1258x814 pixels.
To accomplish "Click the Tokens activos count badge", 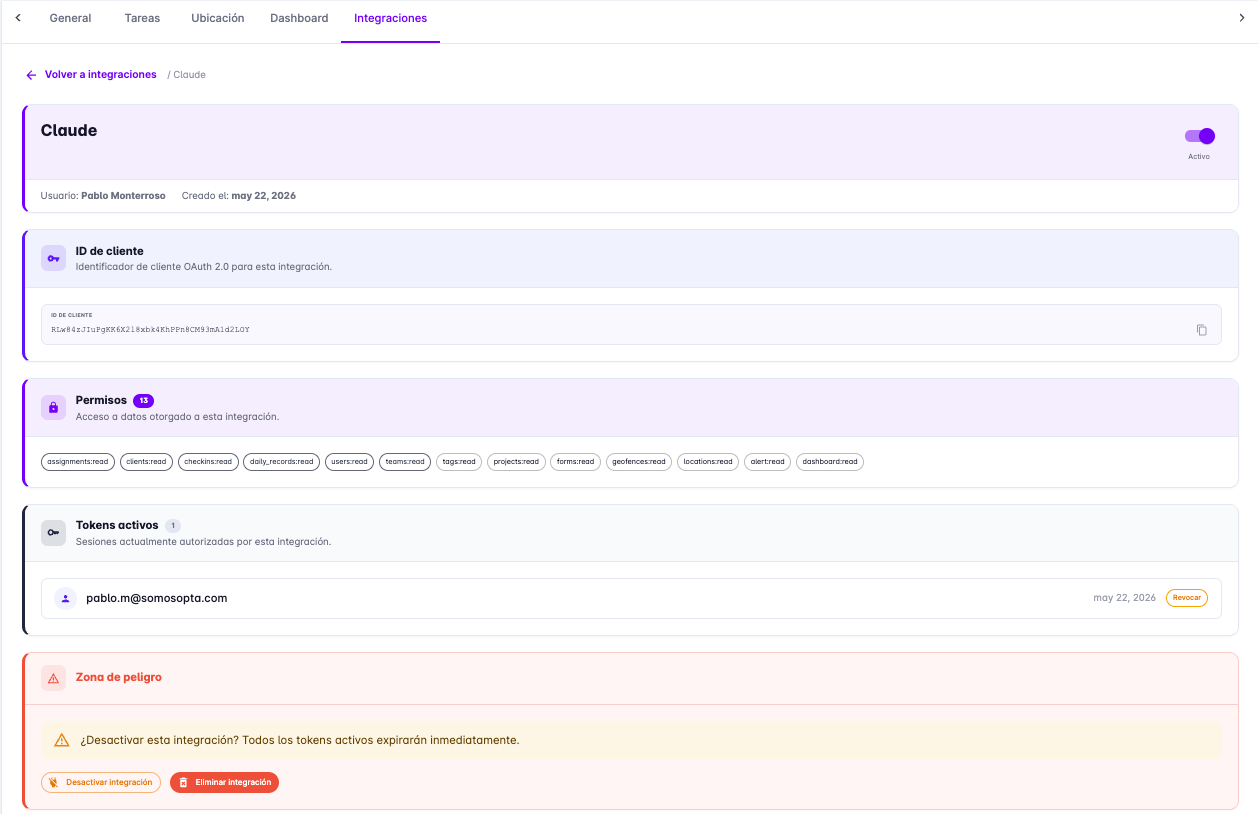I will pyautogui.click(x=173, y=525).
